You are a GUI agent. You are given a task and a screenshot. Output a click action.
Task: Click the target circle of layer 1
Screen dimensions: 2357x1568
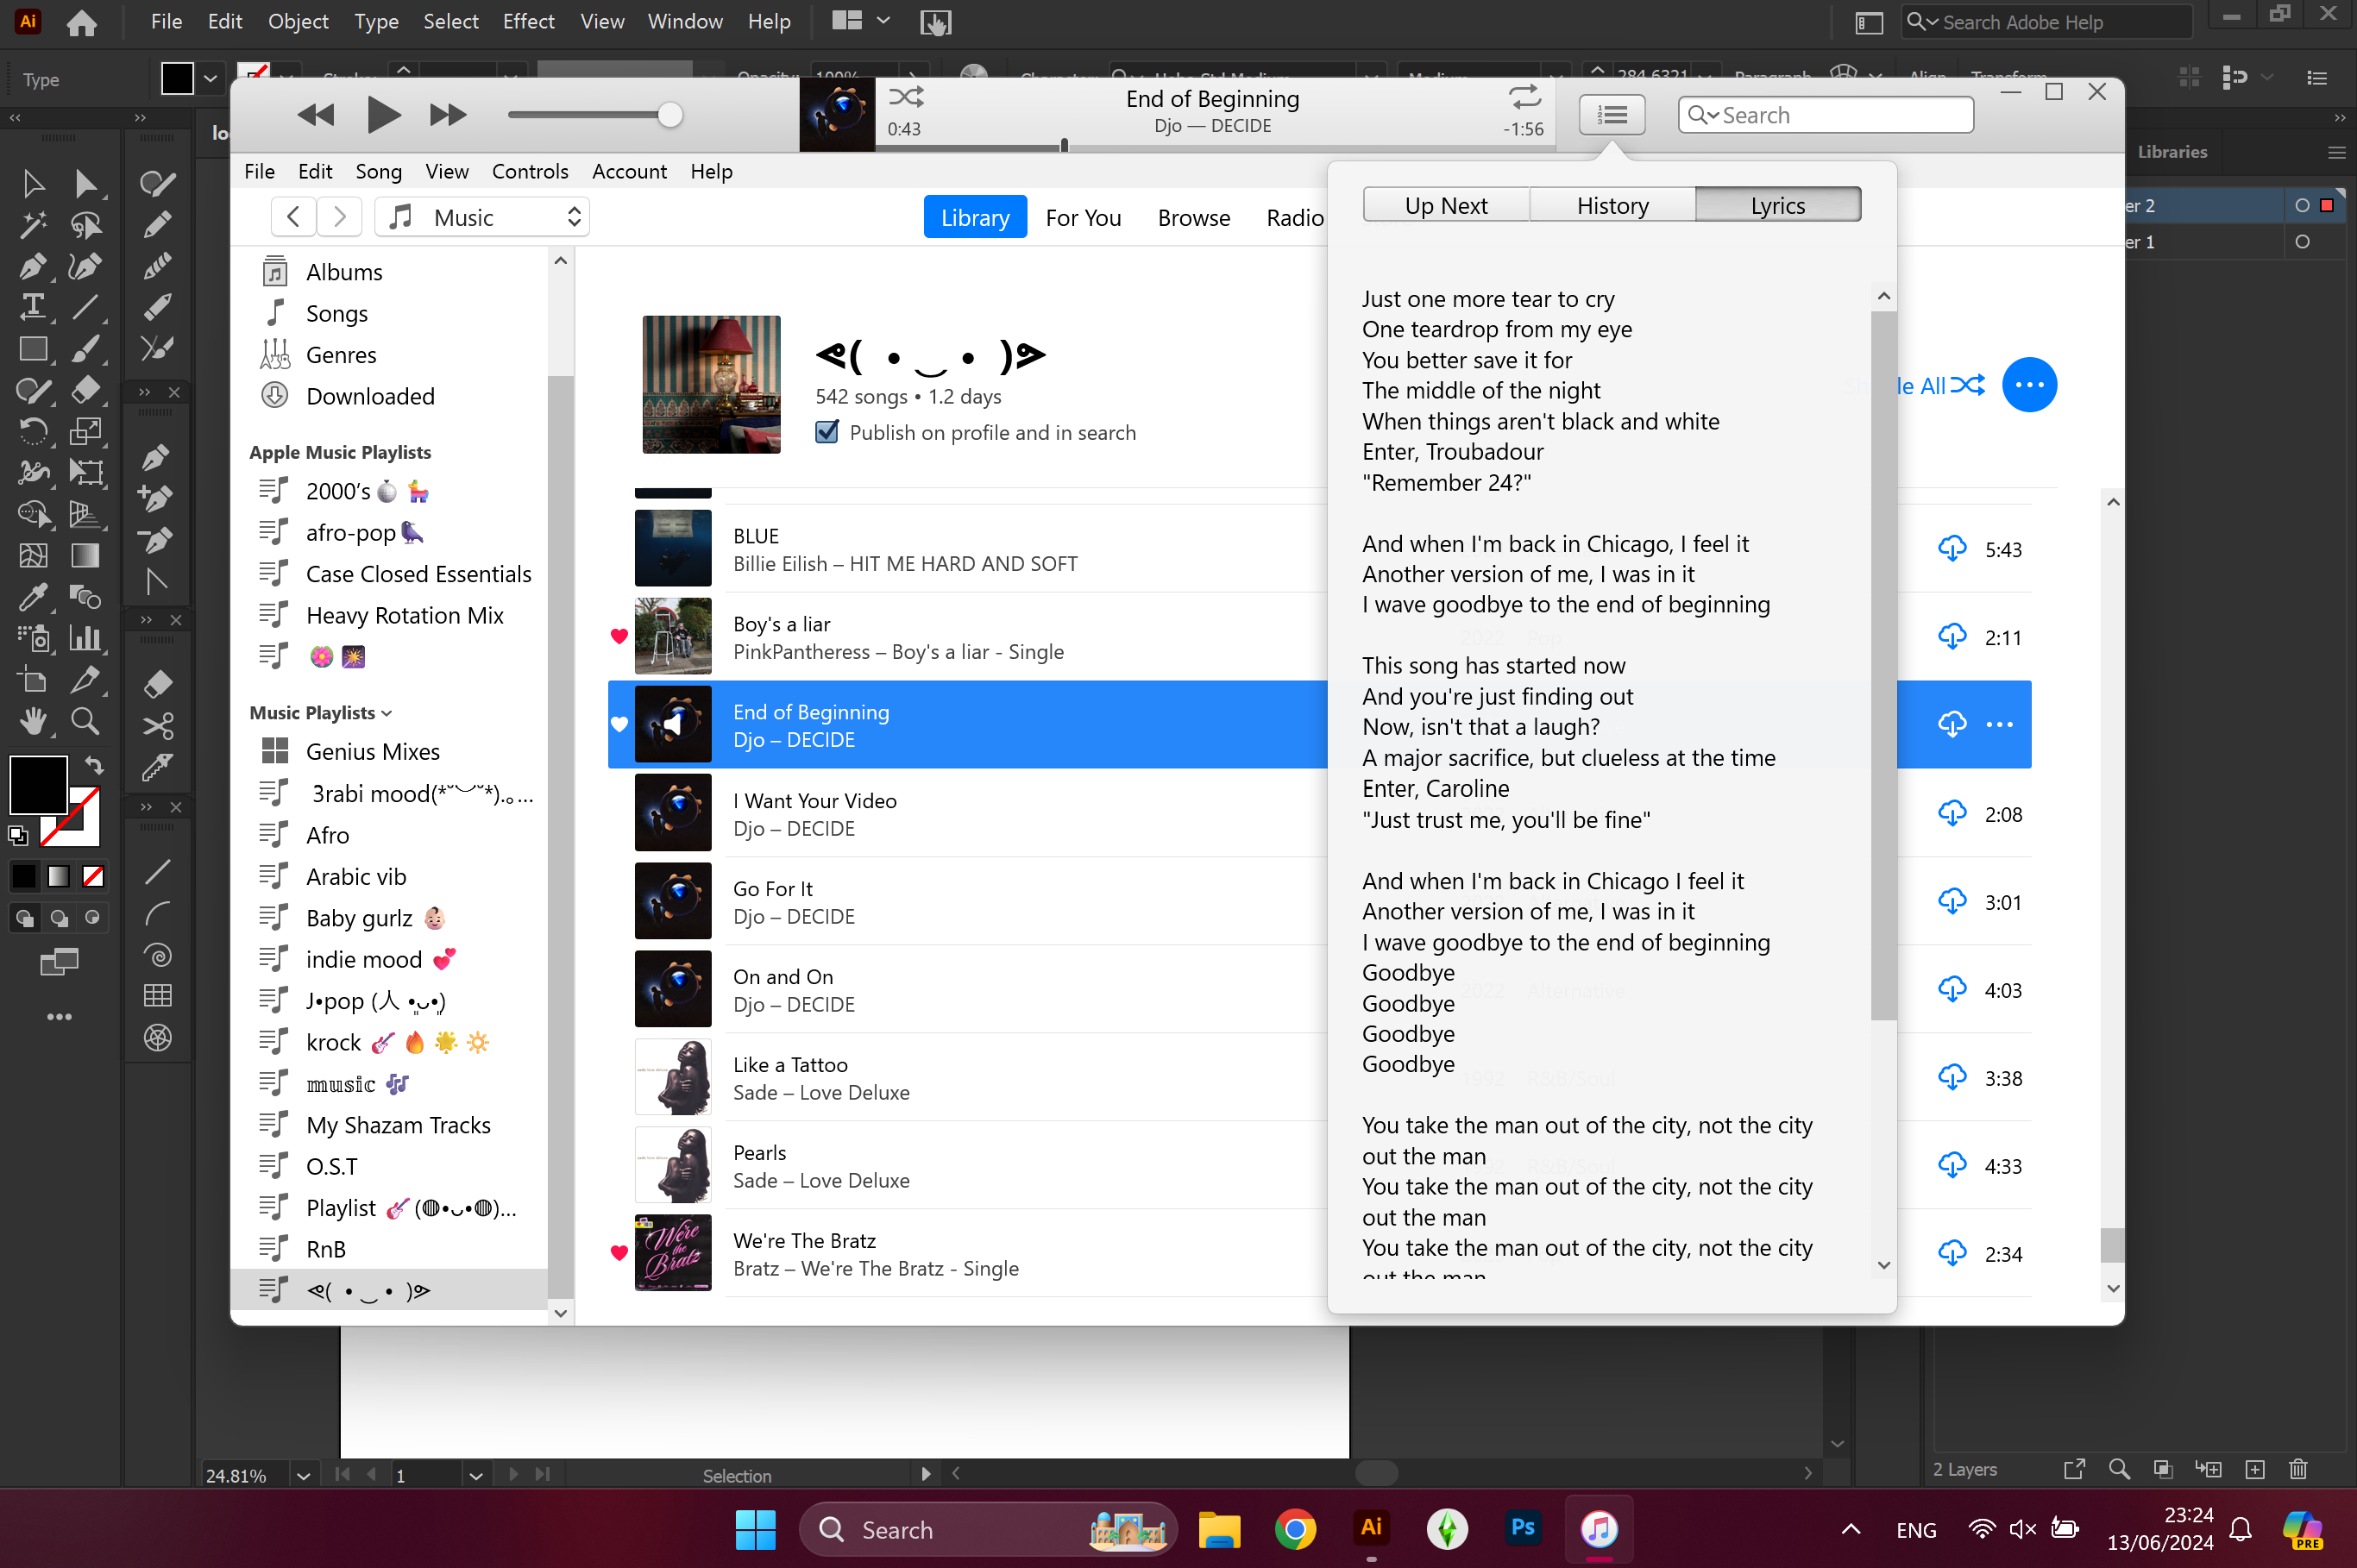pos(2302,242)
